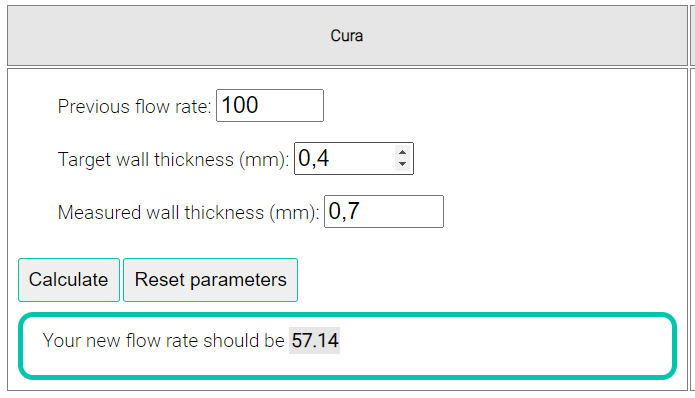Click the 'Target wall thickness (mm):' label
695x398 pixels.
tap(173, 160)
